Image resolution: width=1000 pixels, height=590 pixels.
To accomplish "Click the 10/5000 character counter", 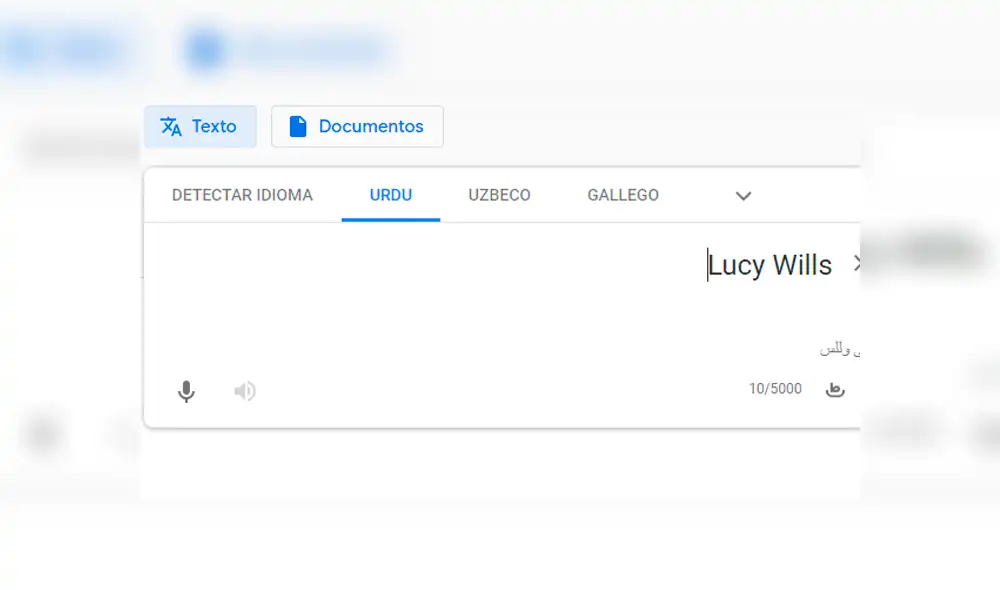I will (x=776, y=389).
